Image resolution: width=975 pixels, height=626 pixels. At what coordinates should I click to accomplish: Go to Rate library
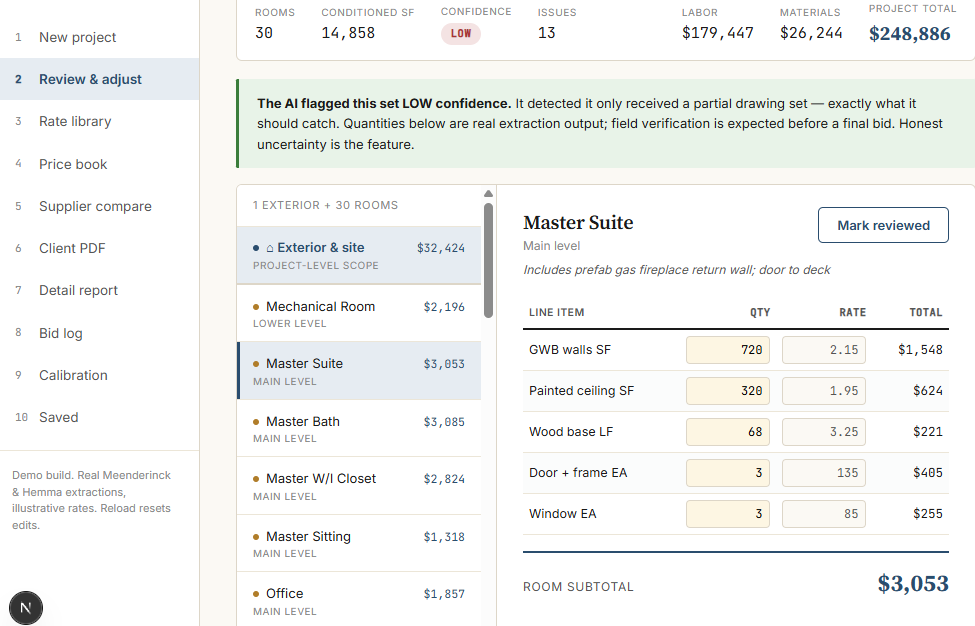[x=99, y=121]
